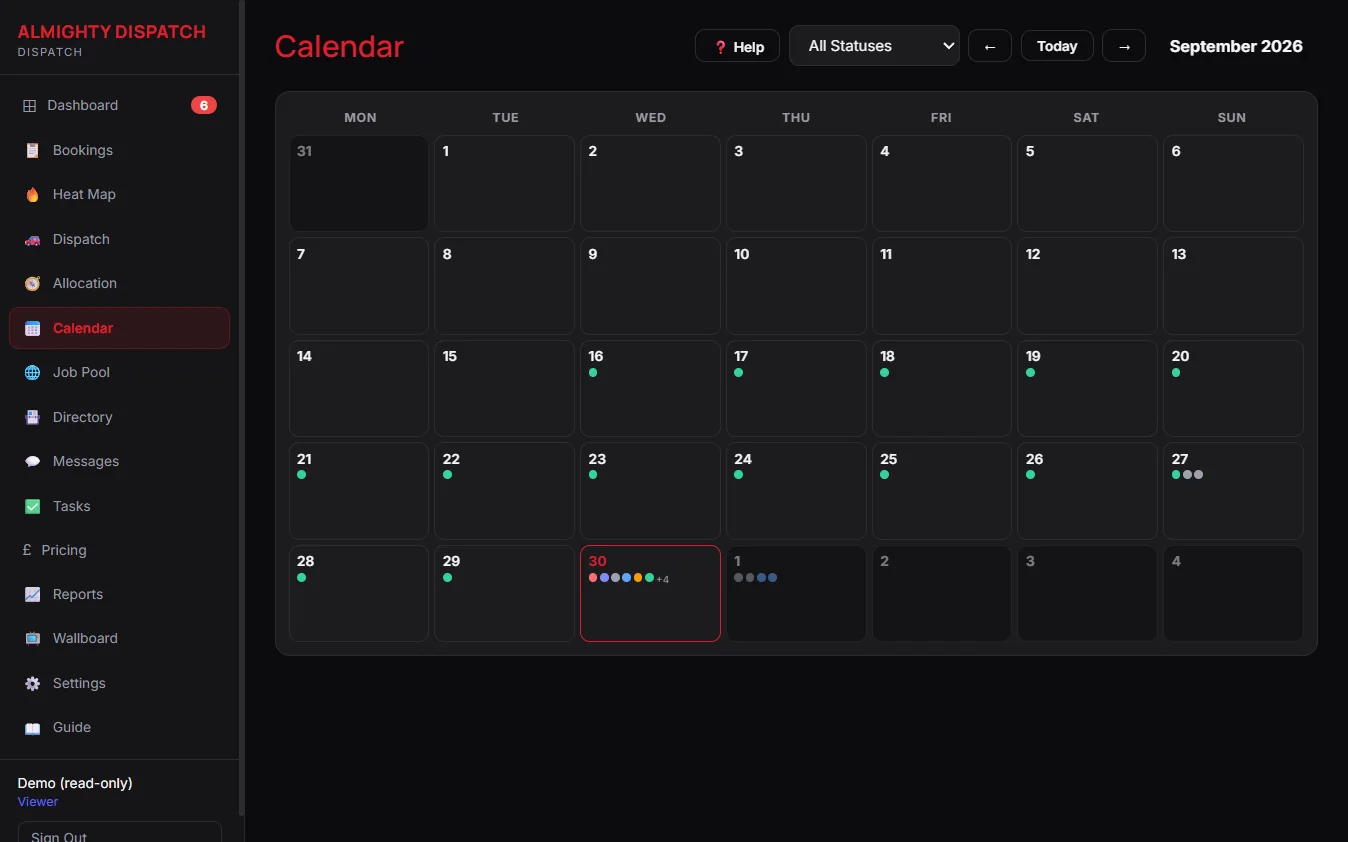This screenshot has height=842, width=1348.
Task: Click the Demo (read-only) user label
Action: (75, 783)
